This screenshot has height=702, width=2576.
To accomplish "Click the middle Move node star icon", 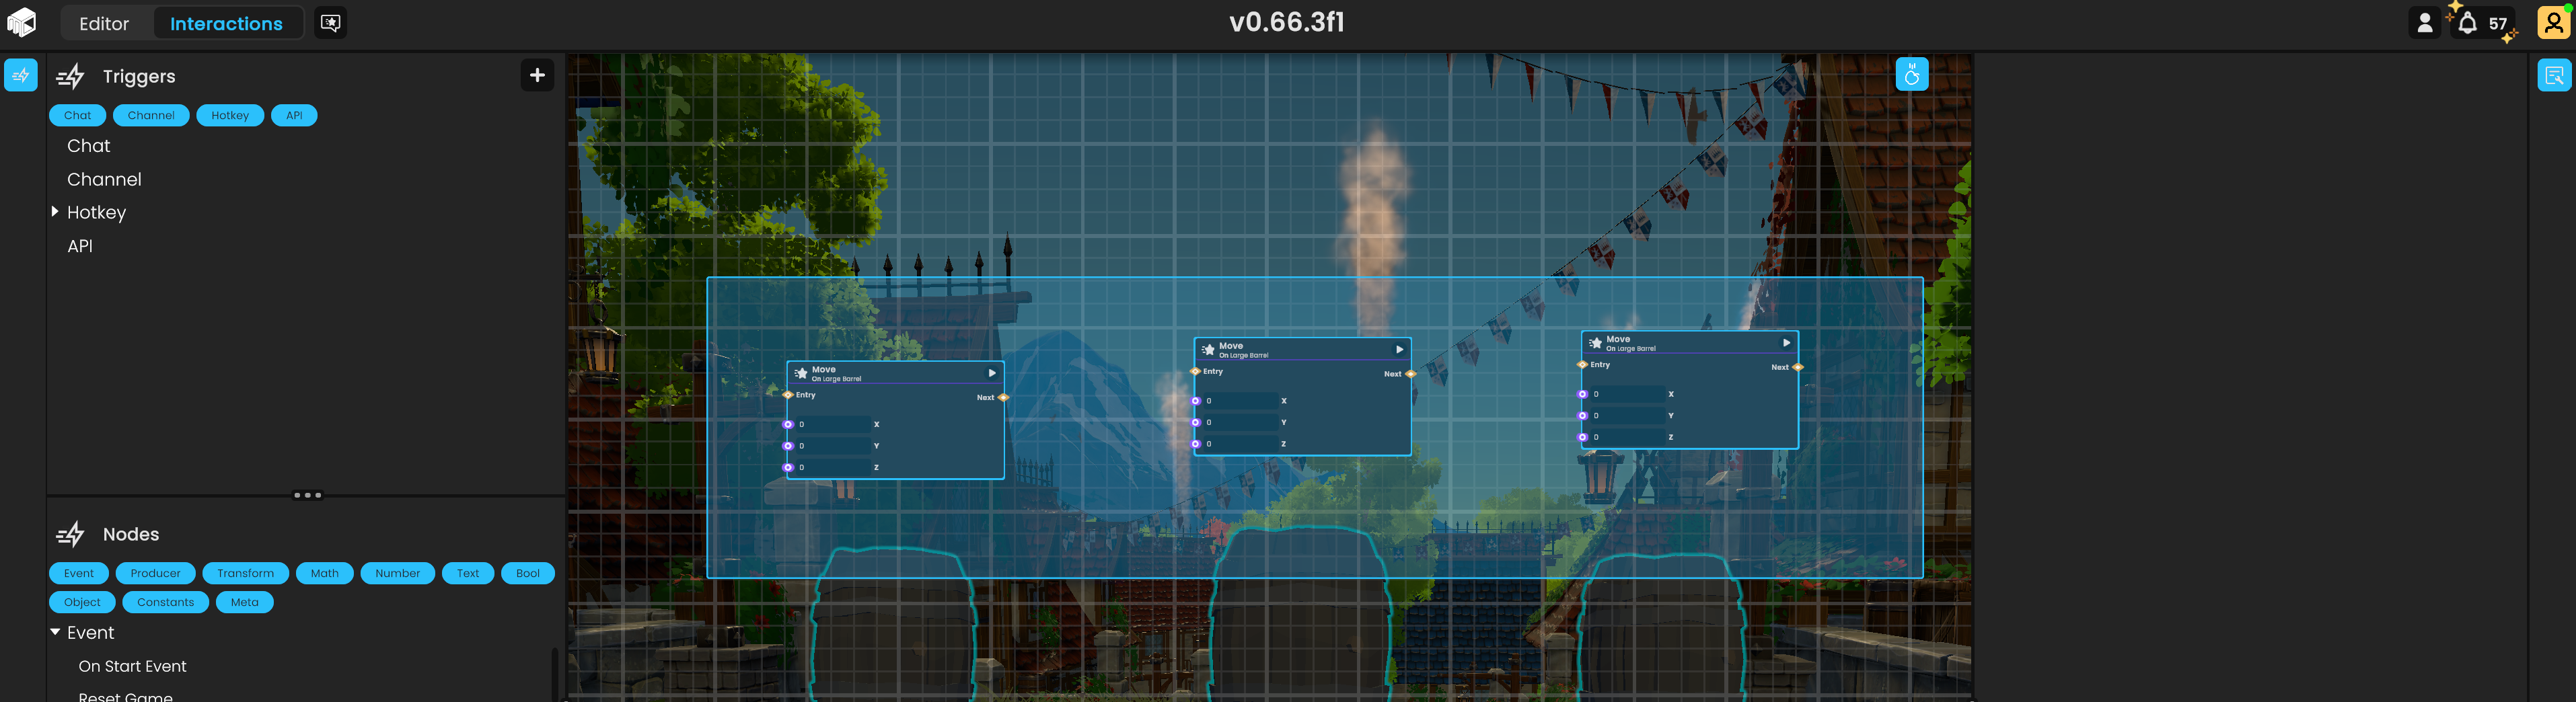I will tap(1208, 350).
